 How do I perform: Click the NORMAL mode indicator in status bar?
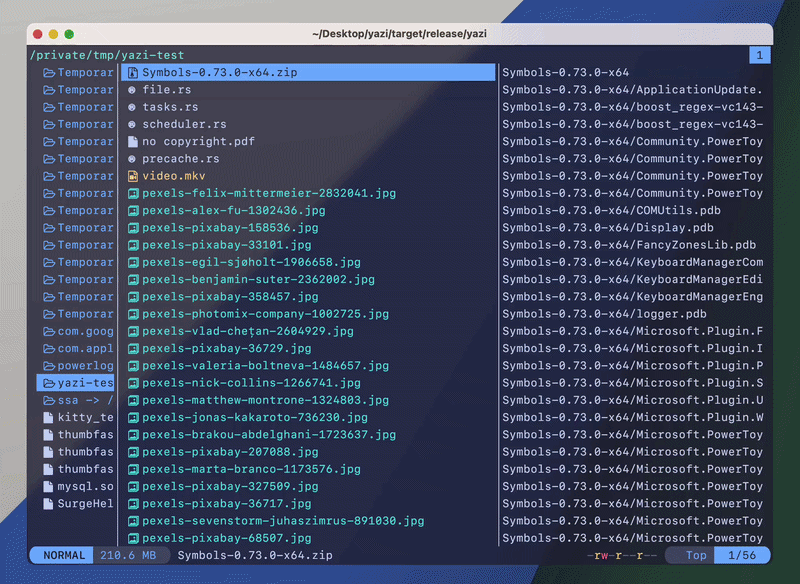(63, 555)
